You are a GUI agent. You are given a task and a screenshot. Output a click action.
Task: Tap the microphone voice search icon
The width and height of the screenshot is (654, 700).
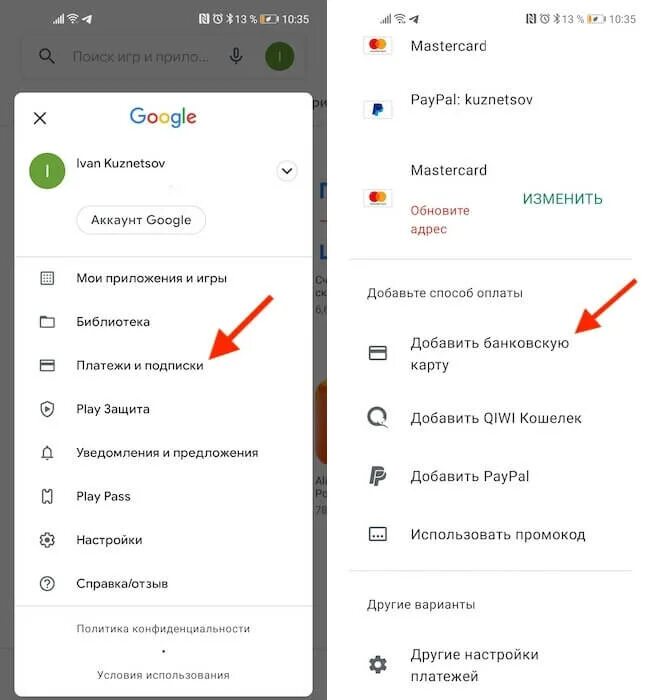click(236, 56)
